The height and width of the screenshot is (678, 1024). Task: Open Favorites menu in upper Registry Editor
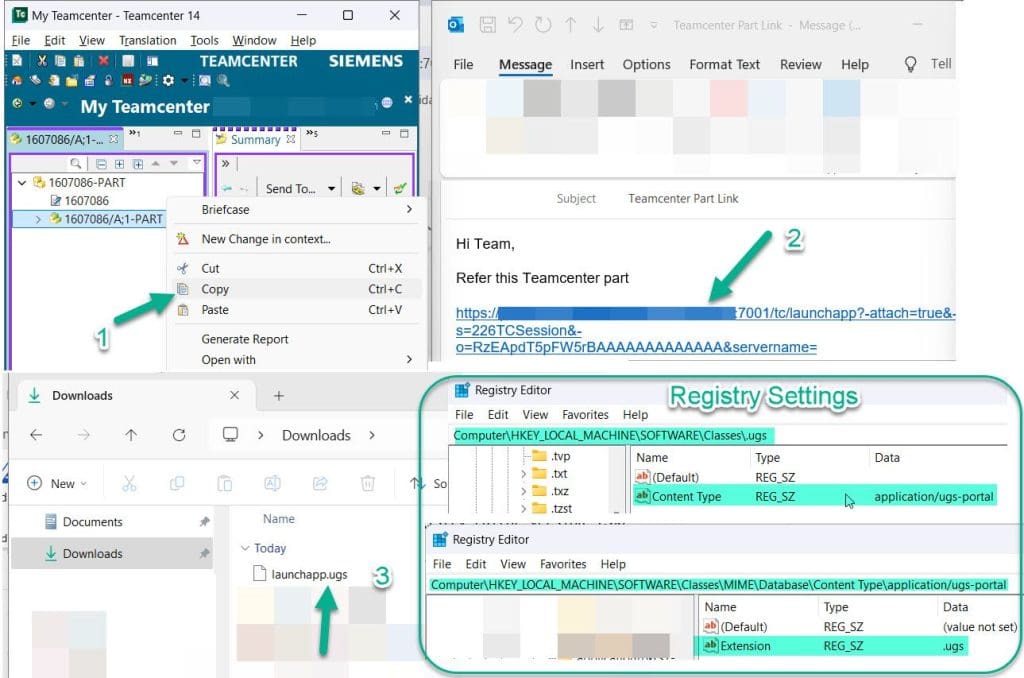[585, 415]
